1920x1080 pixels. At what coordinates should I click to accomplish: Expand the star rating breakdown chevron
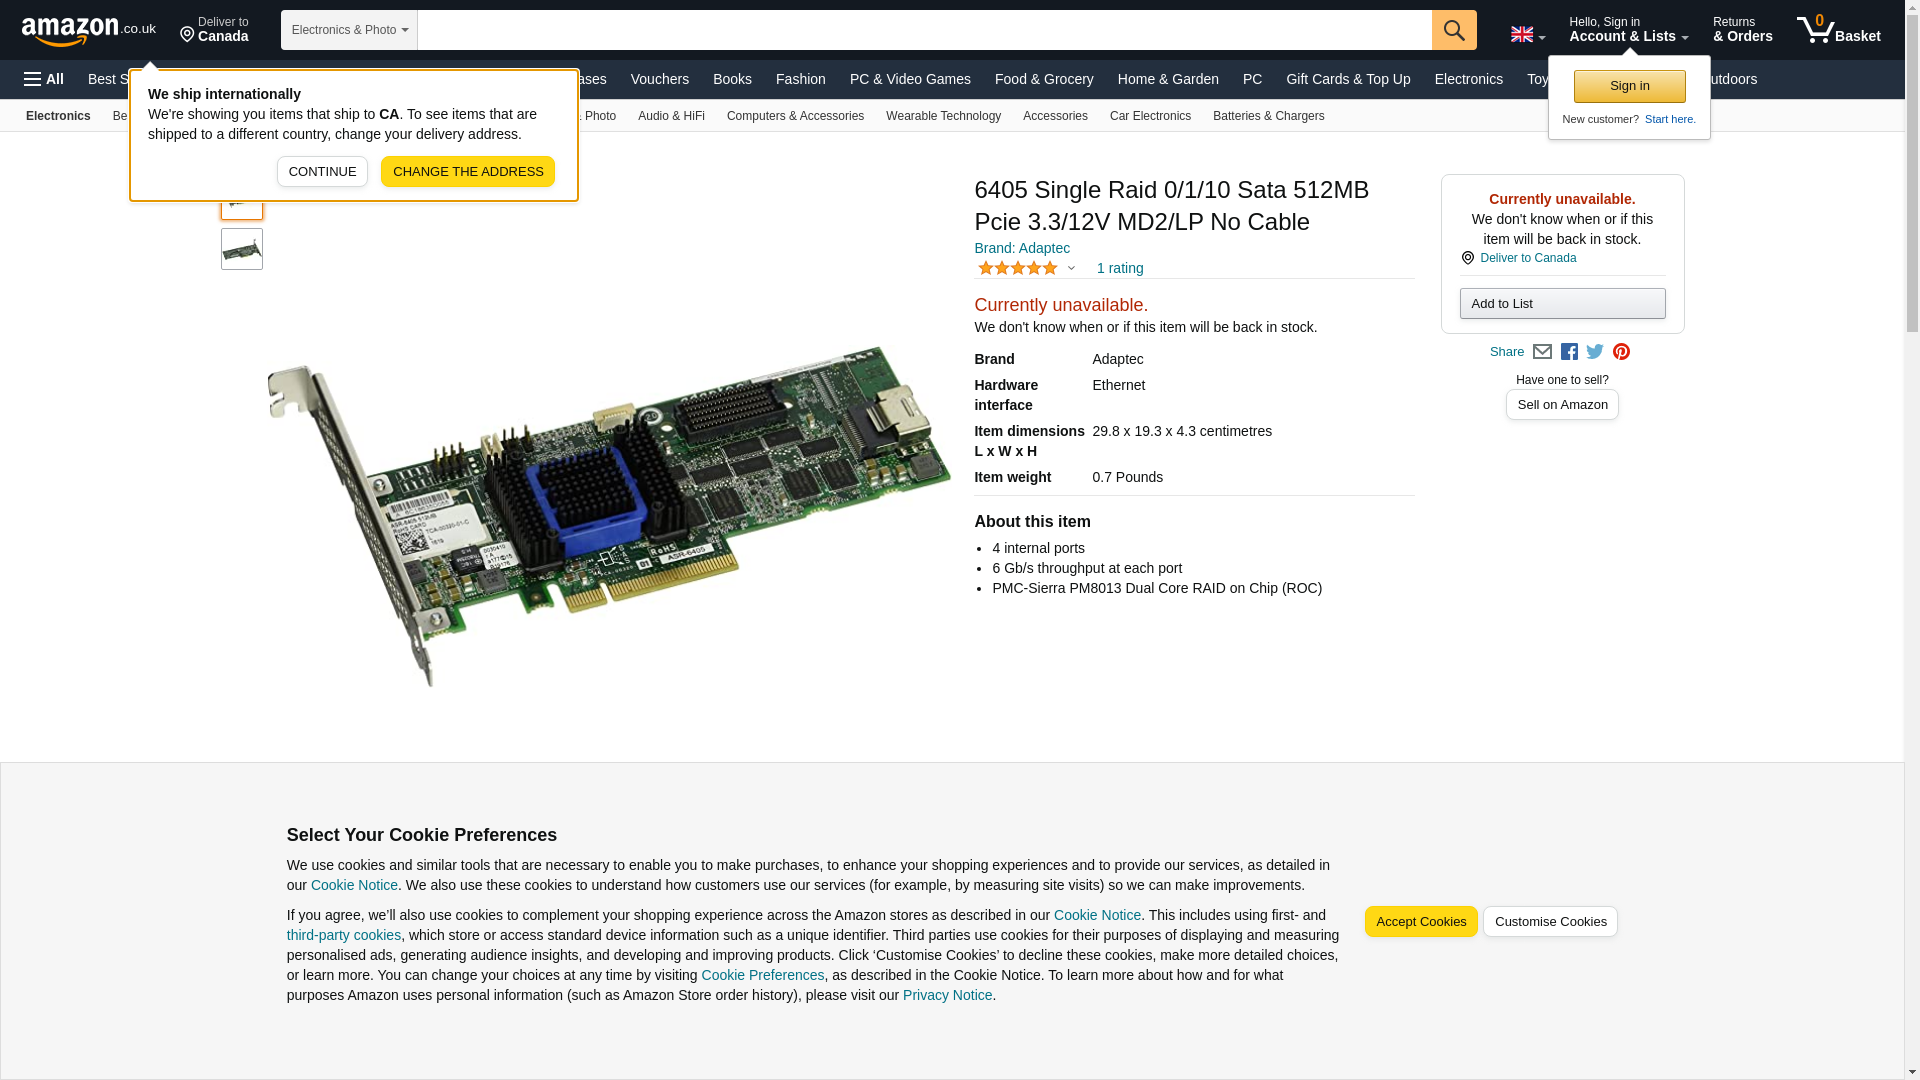pos(1071,268)
